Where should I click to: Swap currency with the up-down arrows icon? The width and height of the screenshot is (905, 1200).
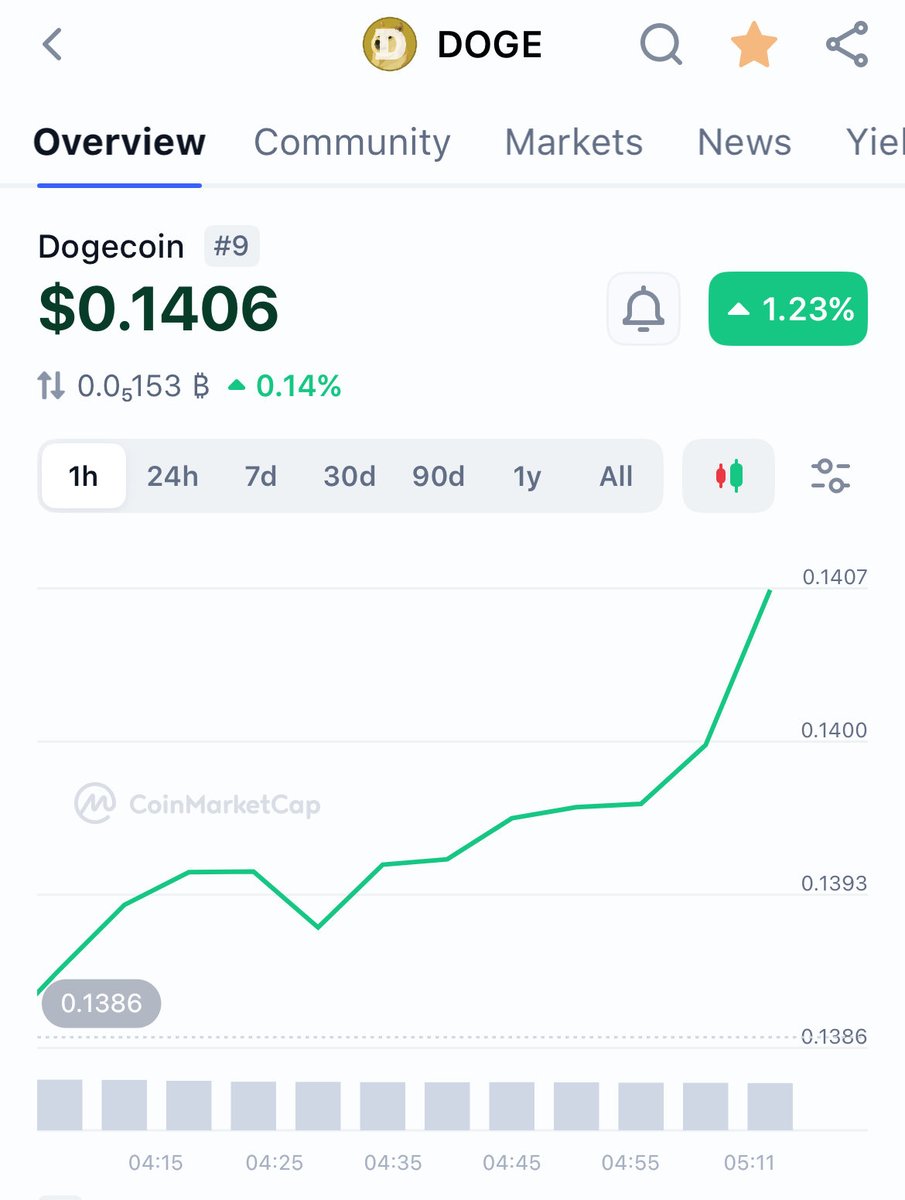coord(51,386)
